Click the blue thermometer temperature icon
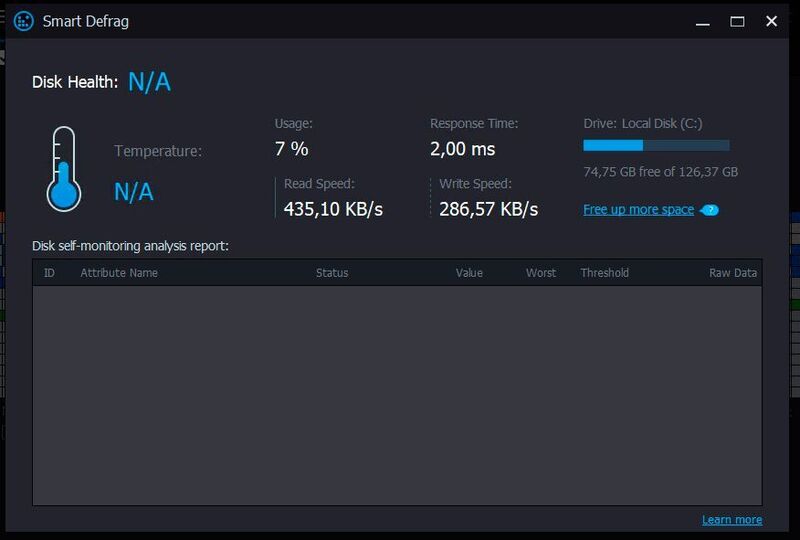The width and height of the screenshot is (800, 540). pos(63,168)
